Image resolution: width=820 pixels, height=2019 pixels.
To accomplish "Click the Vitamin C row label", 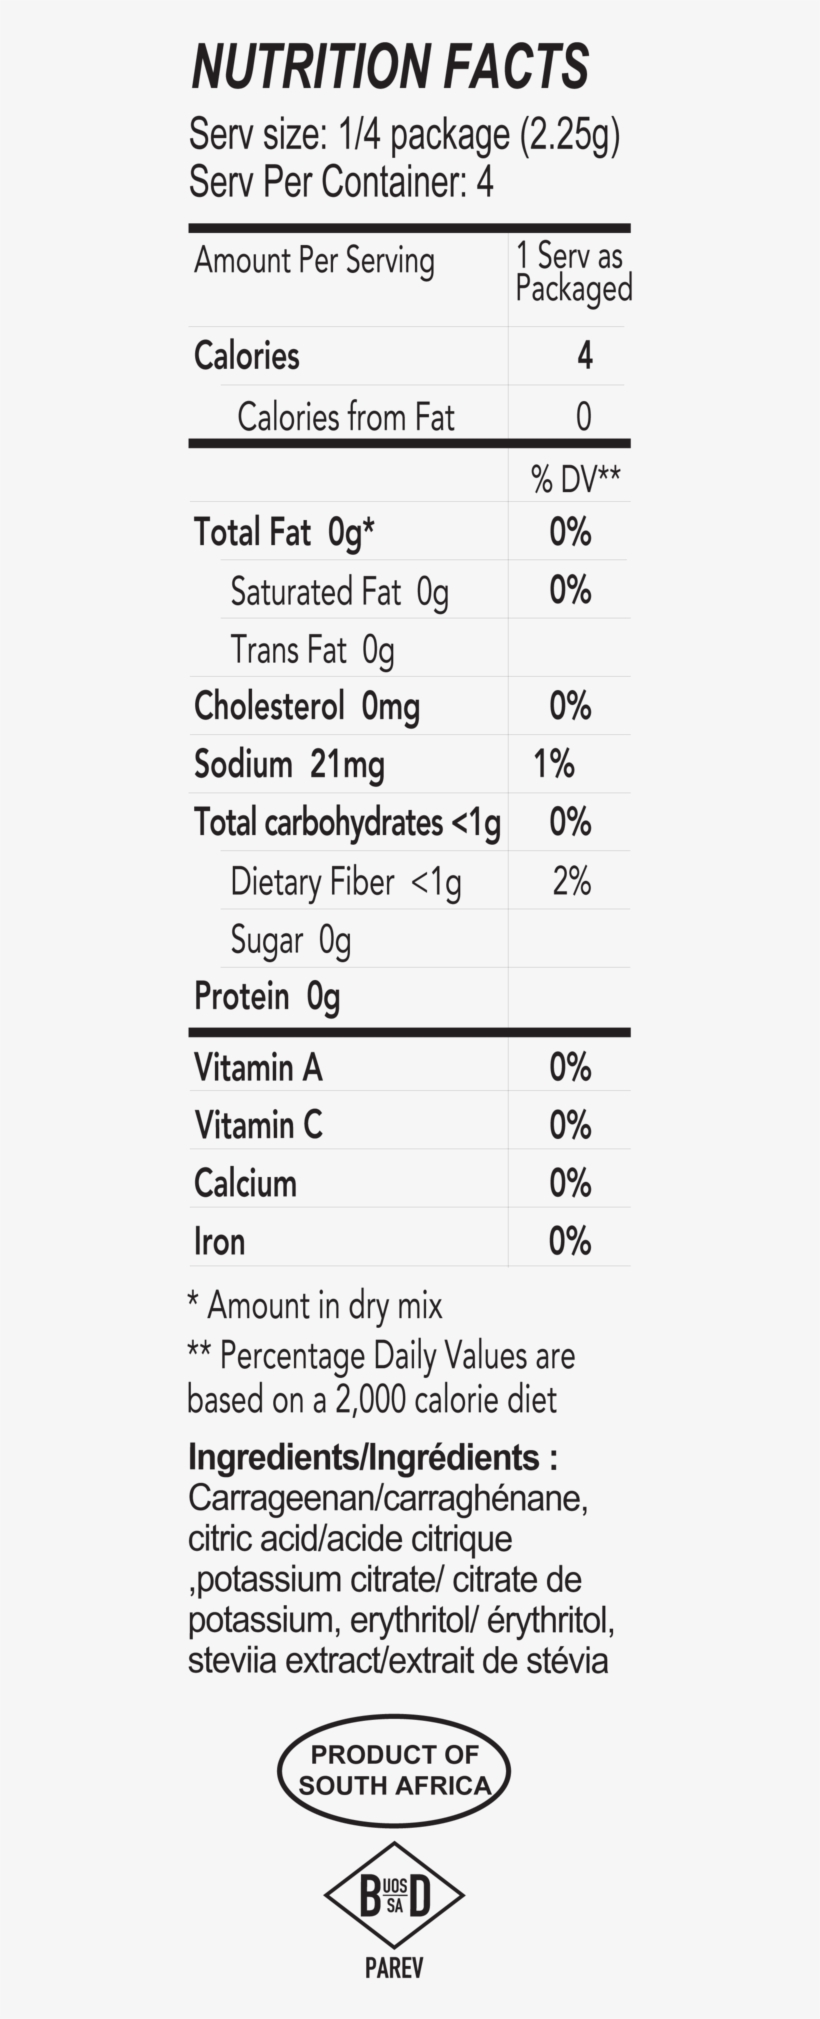I will [x=258, y=1126].
